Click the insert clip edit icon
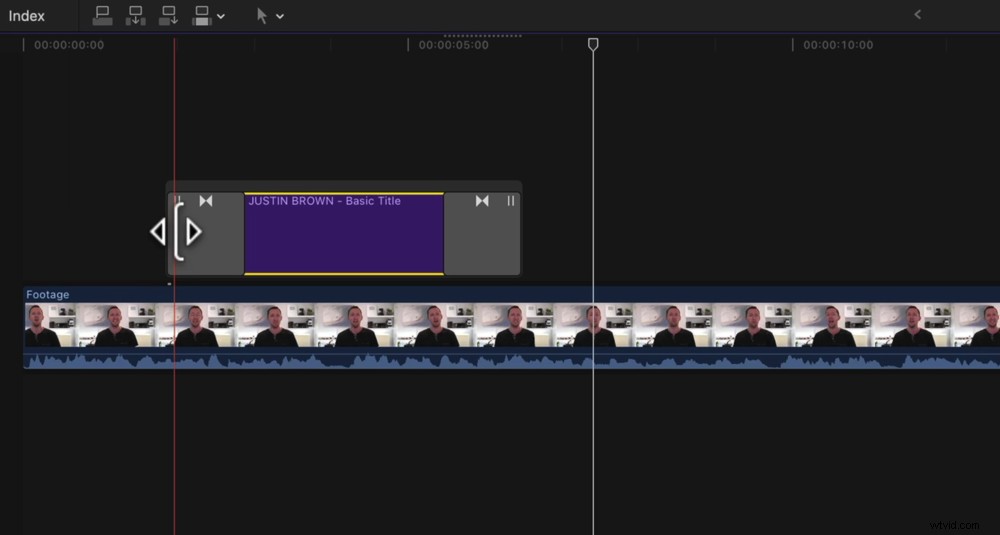The width and height of the screenshot is (1000, 535). pyautogui.click(x=135, y=16)
